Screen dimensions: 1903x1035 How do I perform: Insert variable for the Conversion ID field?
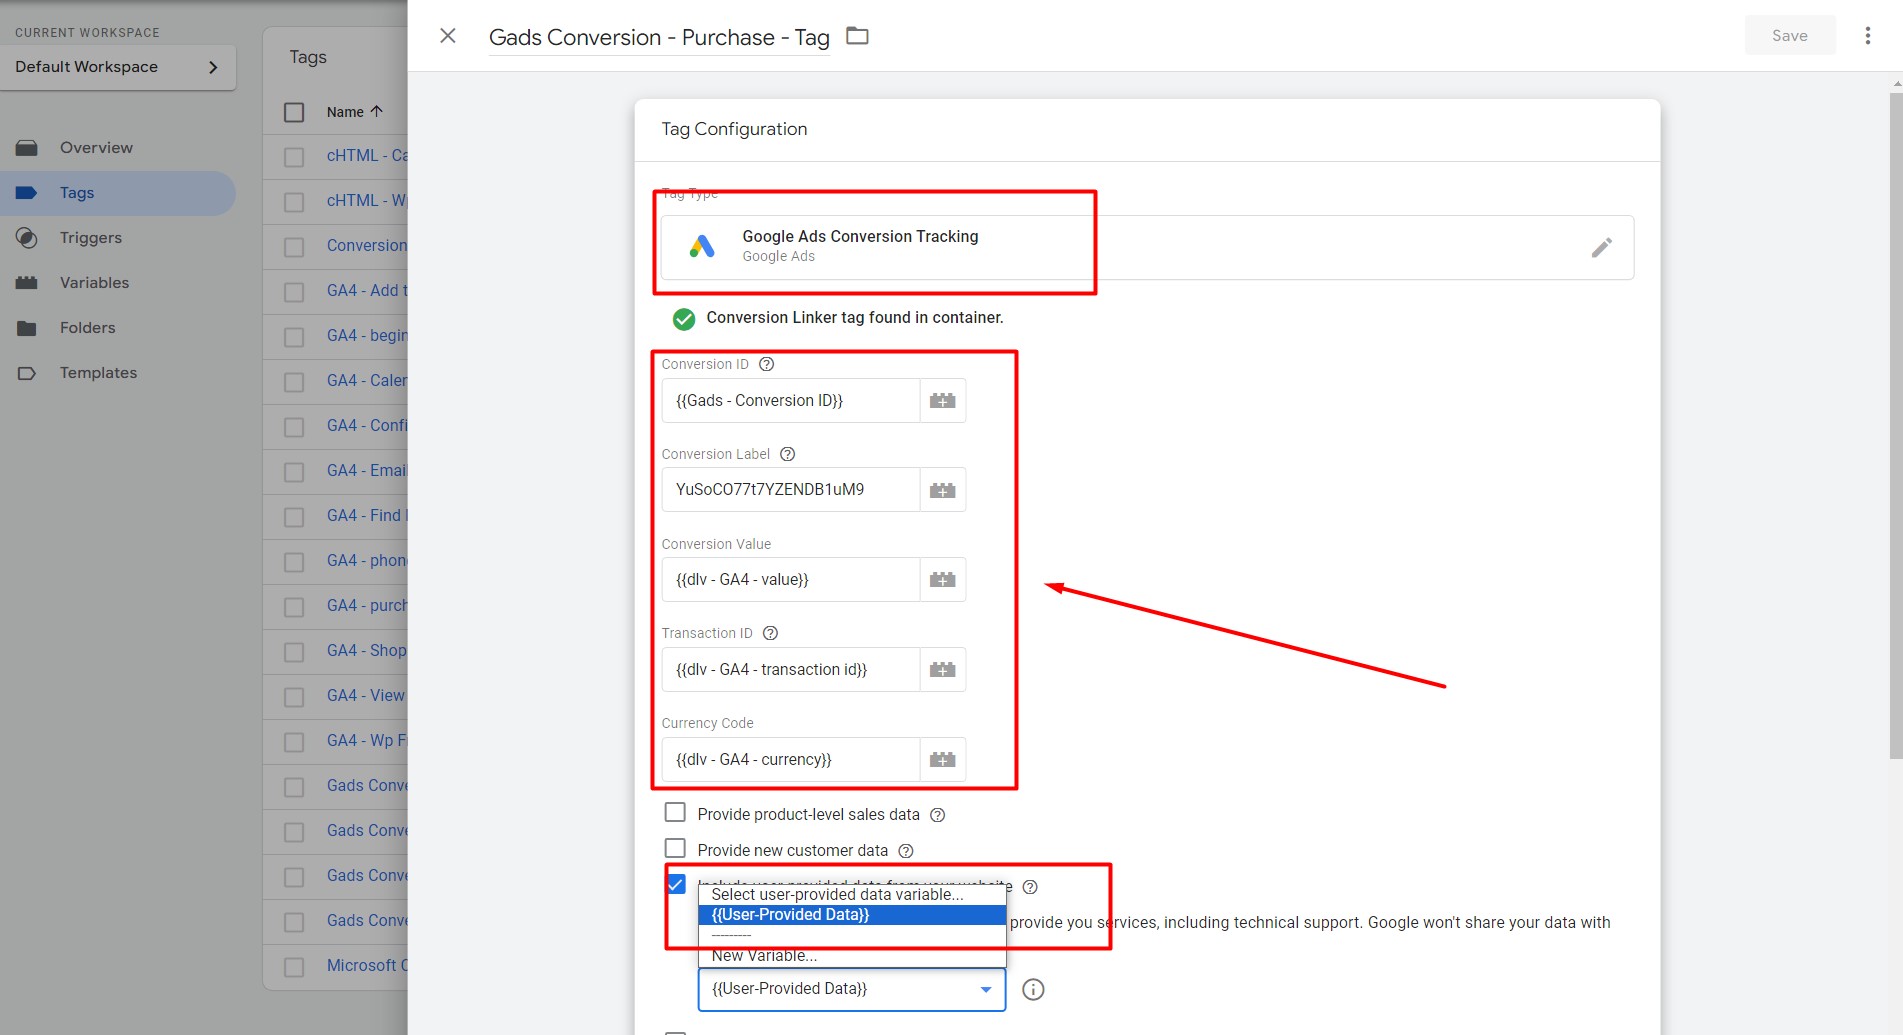tap(942, 400)
